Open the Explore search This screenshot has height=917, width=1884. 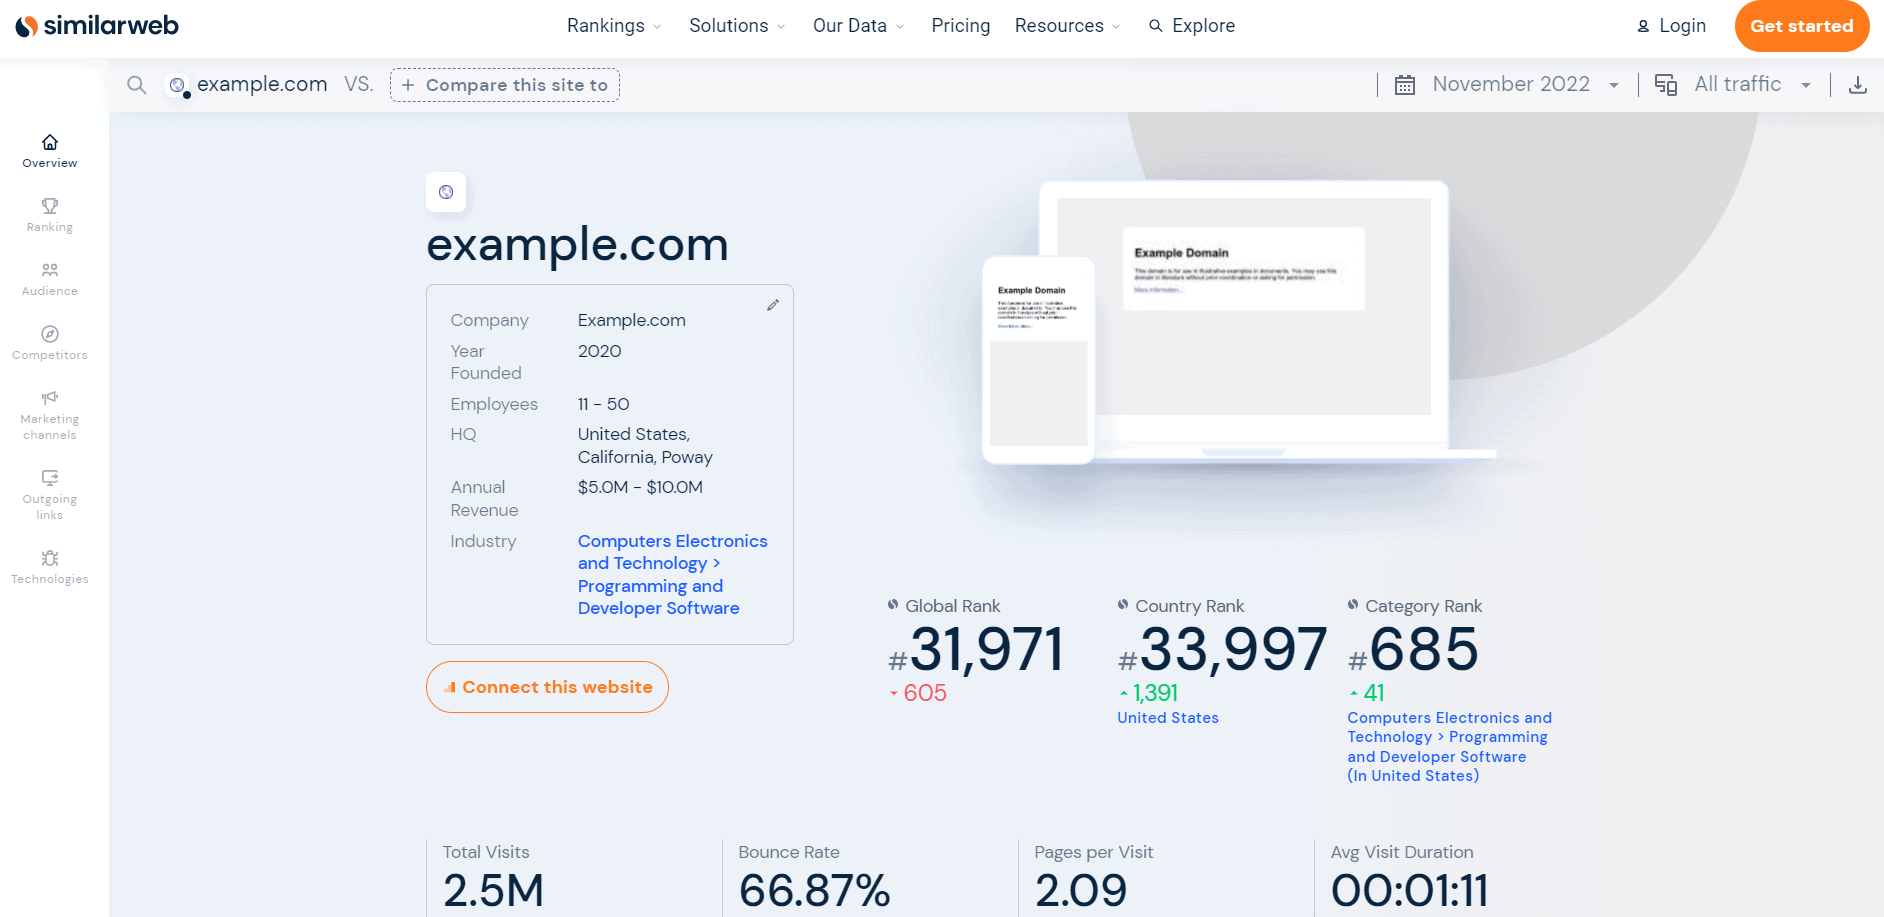point(1192,26)
